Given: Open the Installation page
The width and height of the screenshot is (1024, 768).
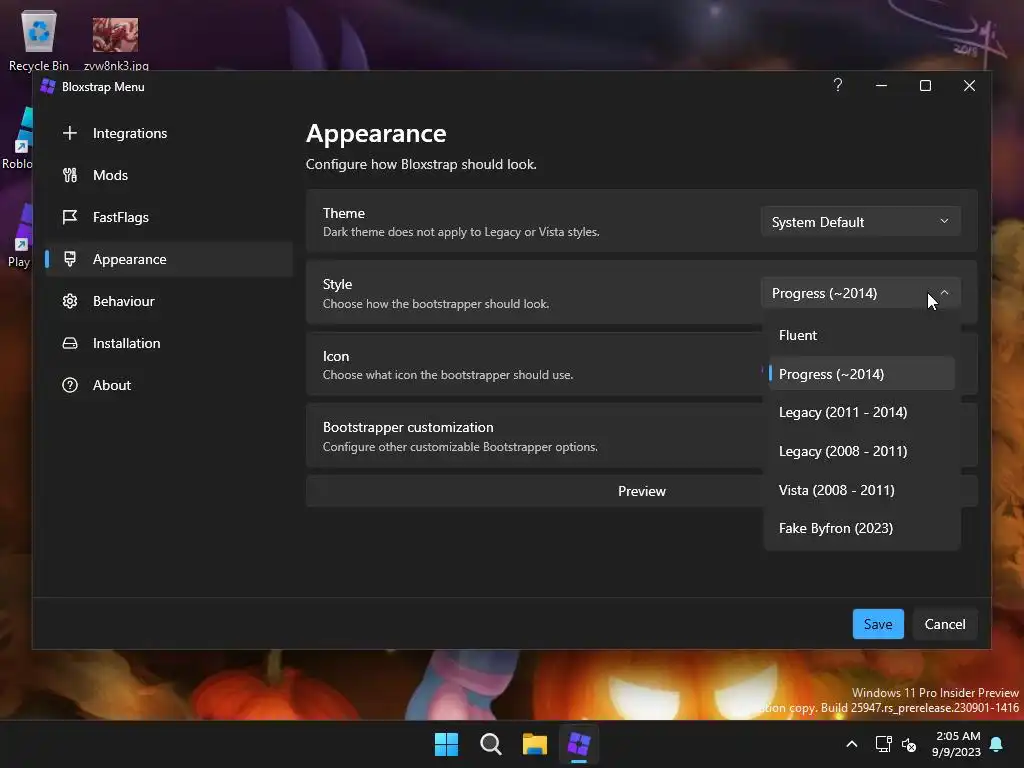Looking at the screenshot, I should (168, 343).
